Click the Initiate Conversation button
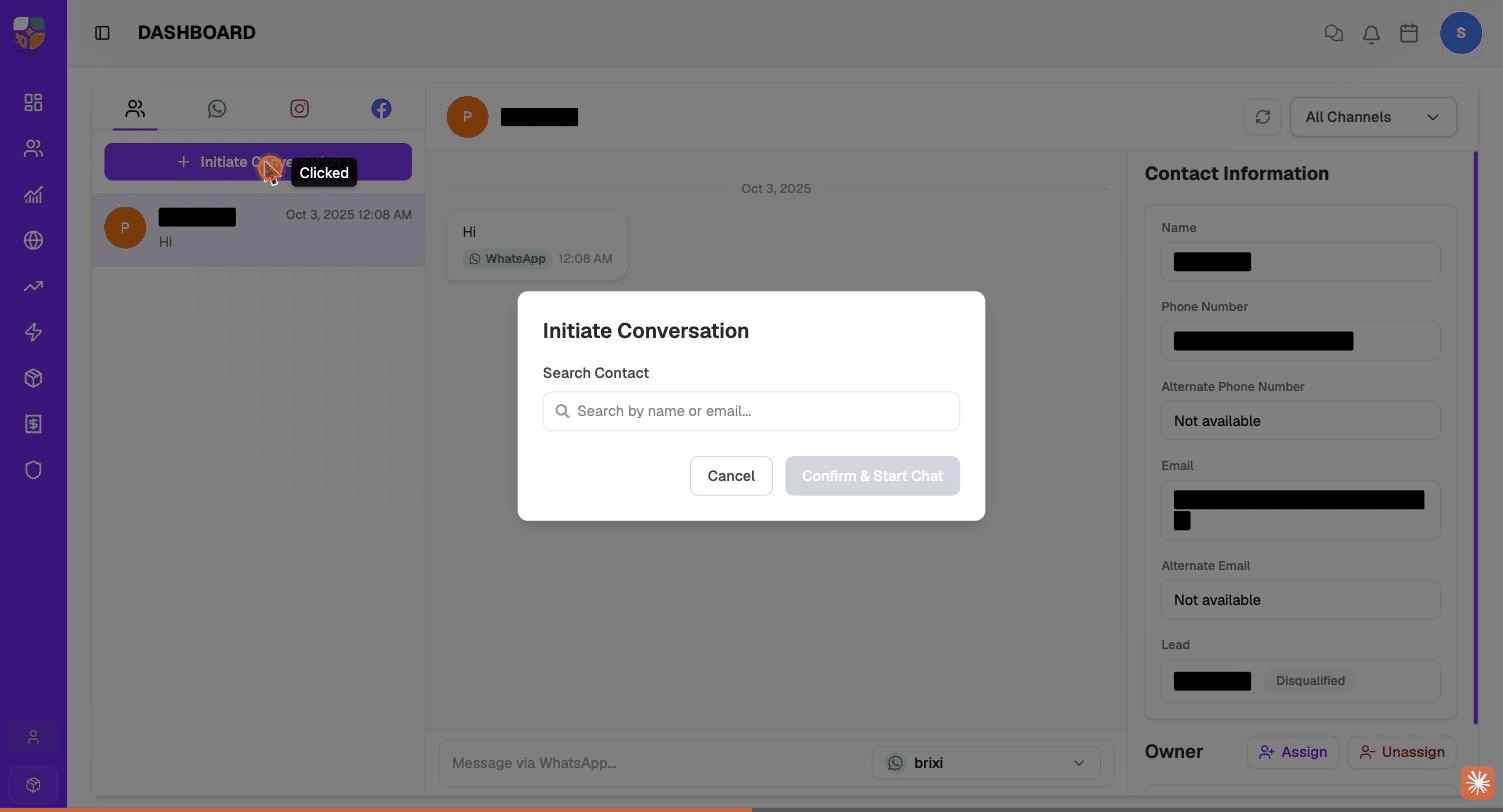Screen dimensions: 1503x812 point(258,162)
